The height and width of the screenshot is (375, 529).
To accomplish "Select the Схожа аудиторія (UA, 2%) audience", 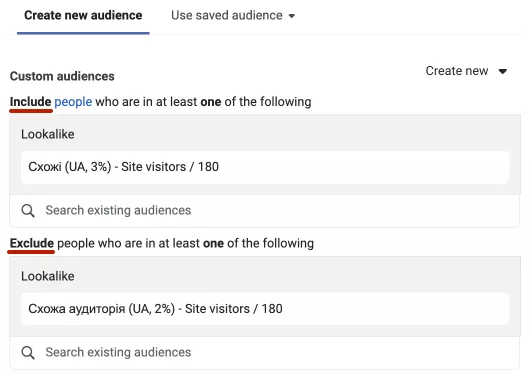I will click(x=265, y=309).
